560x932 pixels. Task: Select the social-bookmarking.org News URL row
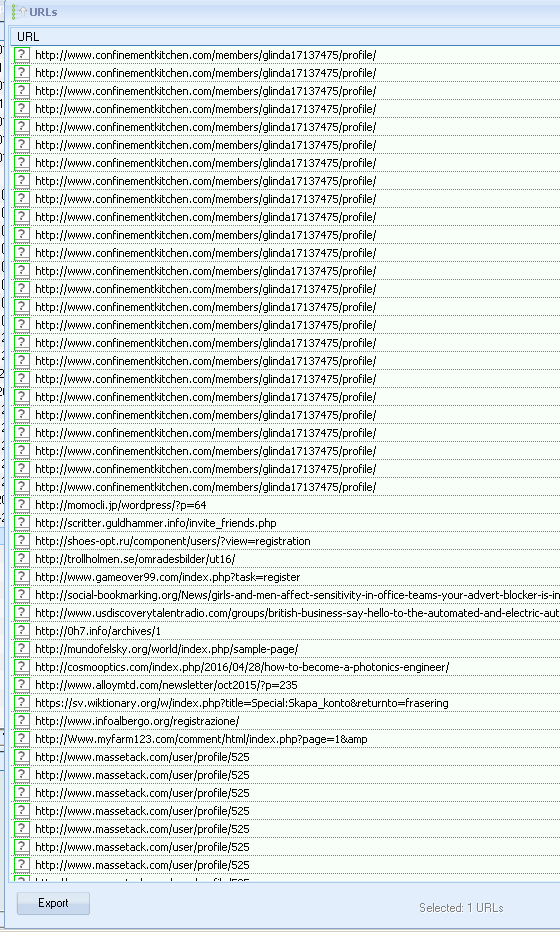tap(285, 594)
